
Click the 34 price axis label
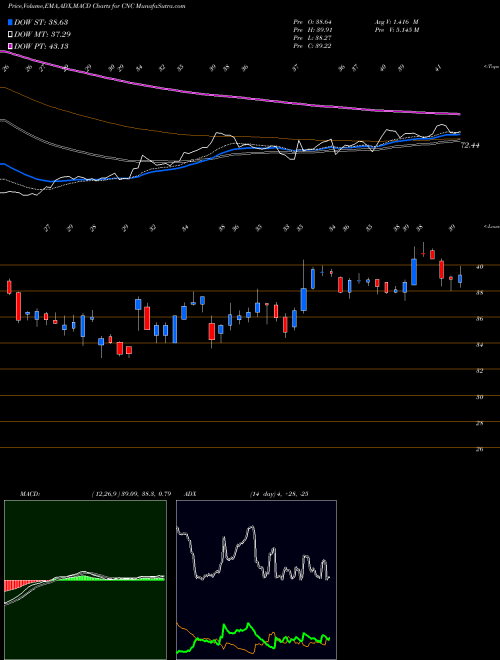pos(479,345)
